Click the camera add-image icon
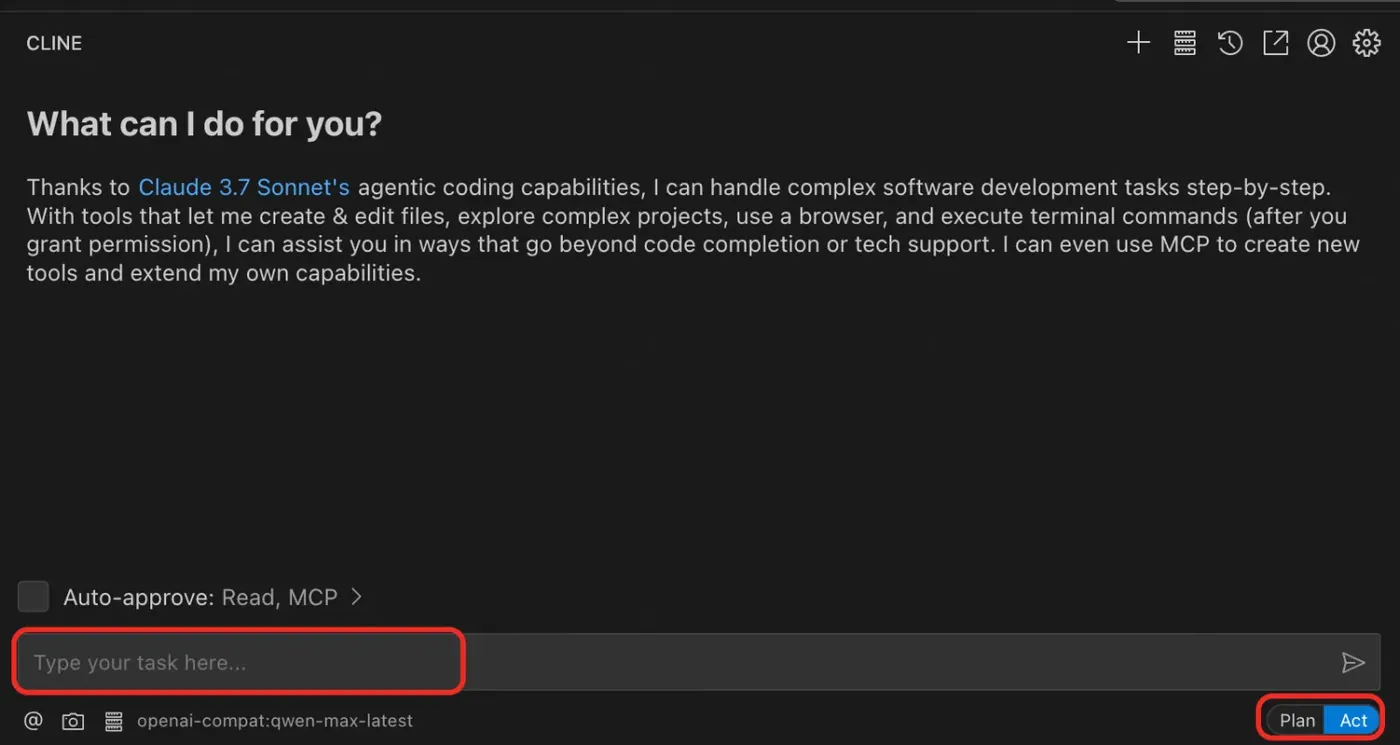 click(73, 721)
